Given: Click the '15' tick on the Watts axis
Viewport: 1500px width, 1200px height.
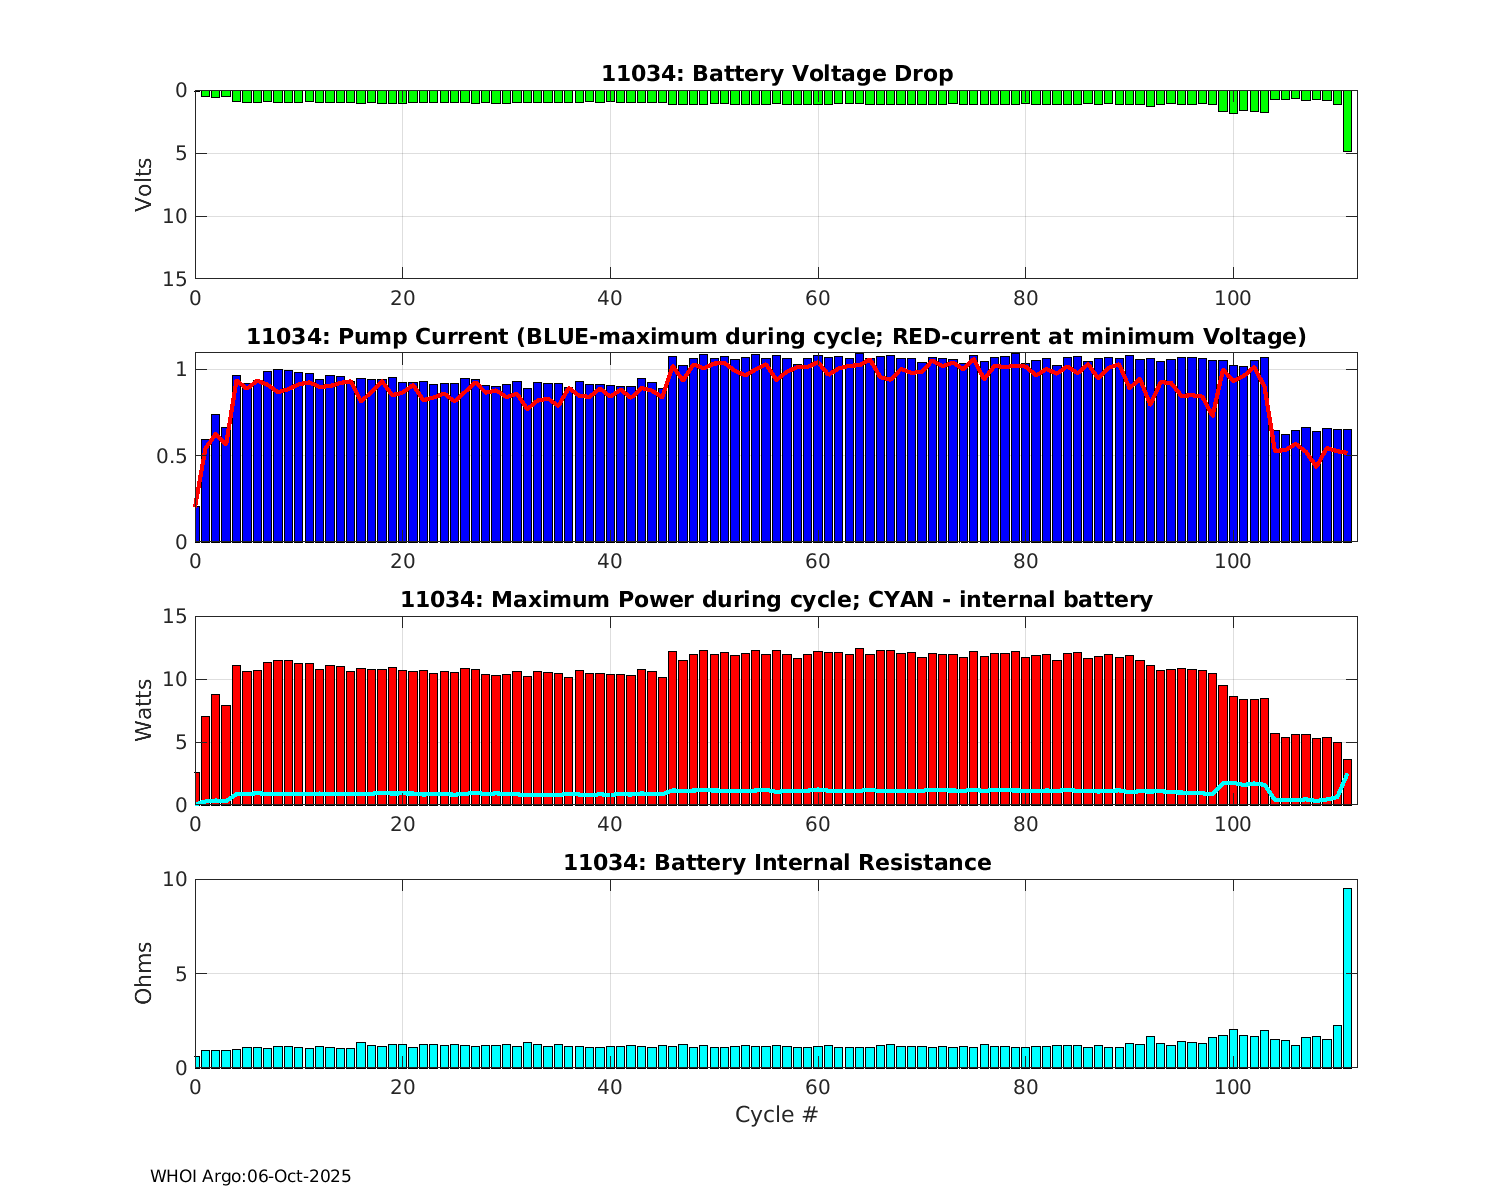Looking at the screenshot, I should click(175, 616).
